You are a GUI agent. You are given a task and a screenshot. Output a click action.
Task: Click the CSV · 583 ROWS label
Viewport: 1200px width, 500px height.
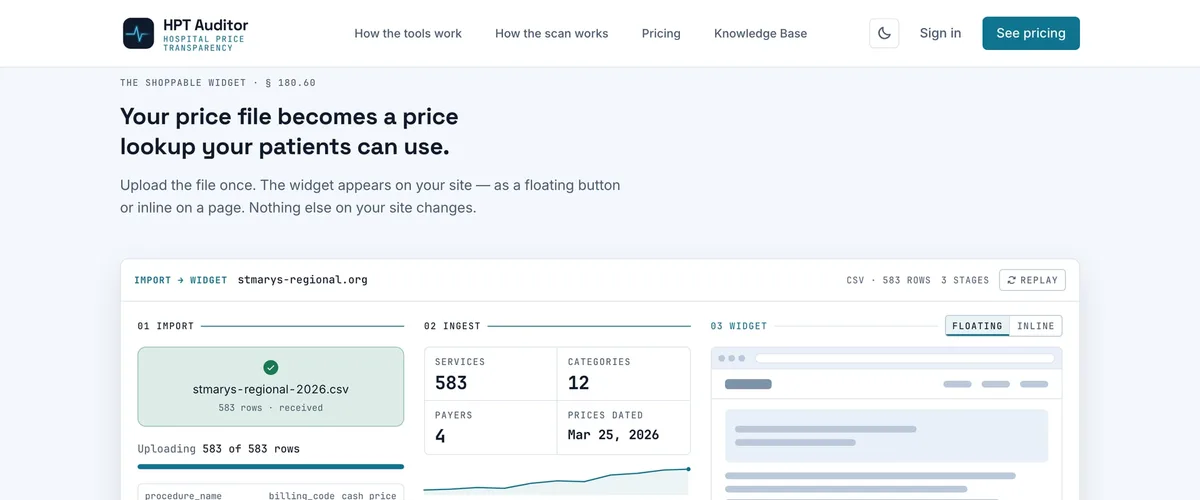888,280
